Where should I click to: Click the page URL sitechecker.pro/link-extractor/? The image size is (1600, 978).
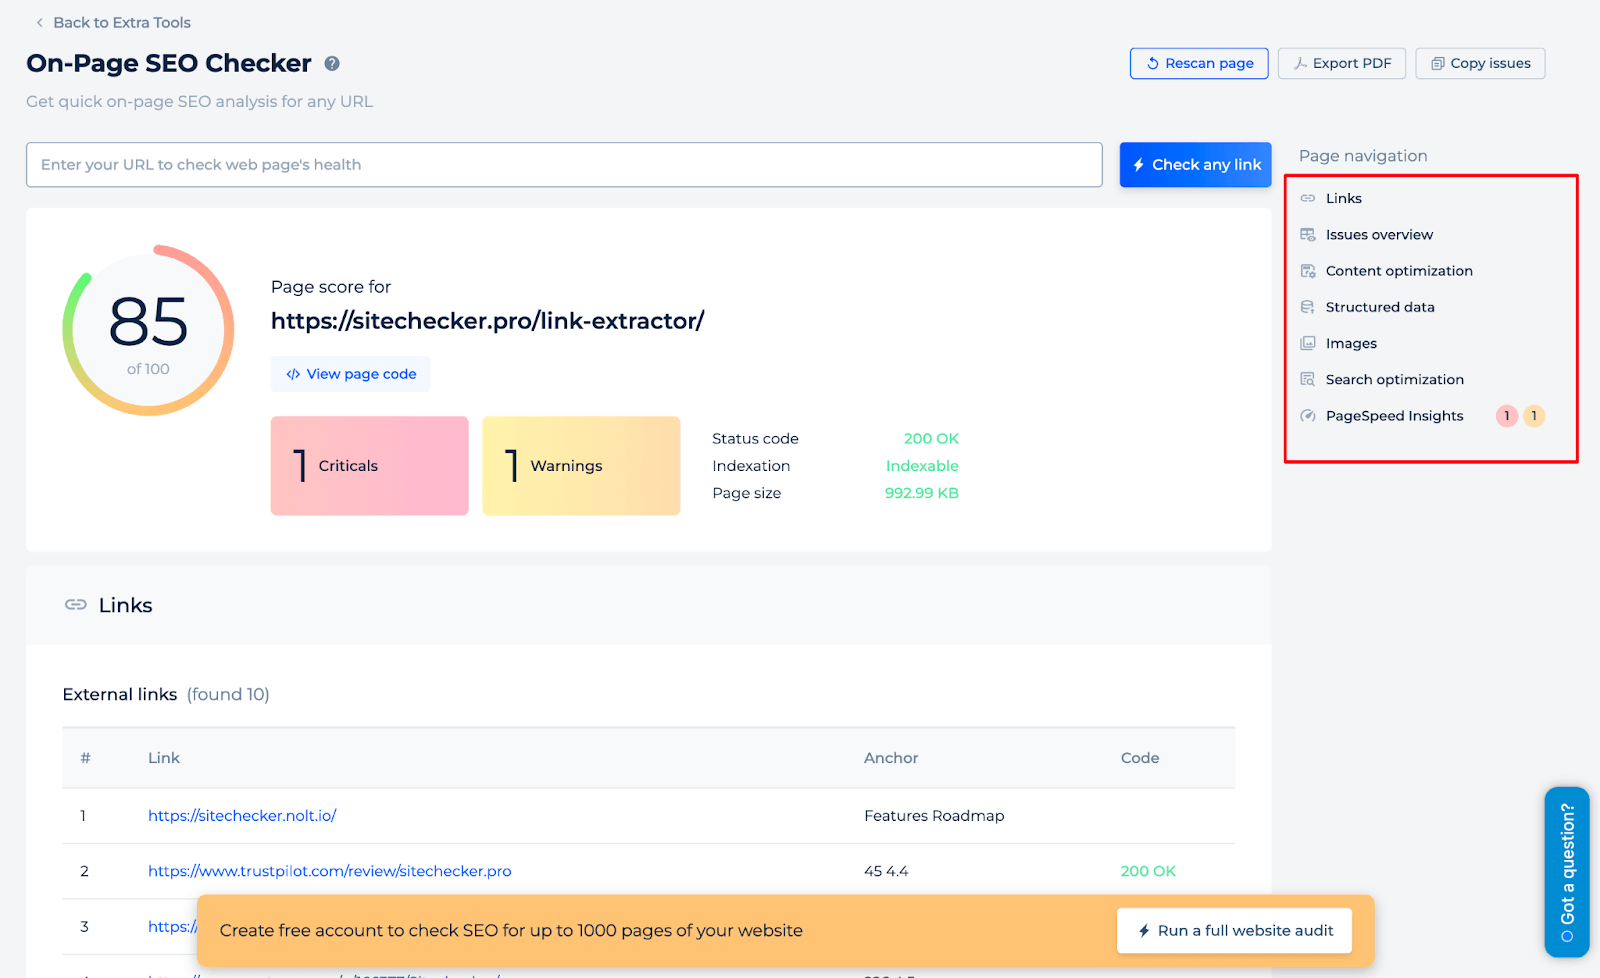click(488, 321)
